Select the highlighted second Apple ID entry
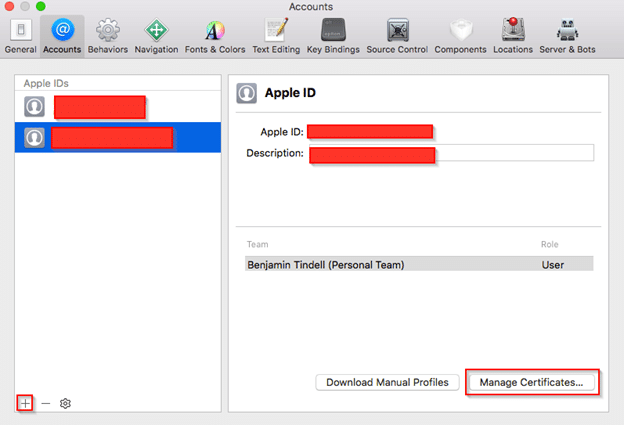 point(118,137)
